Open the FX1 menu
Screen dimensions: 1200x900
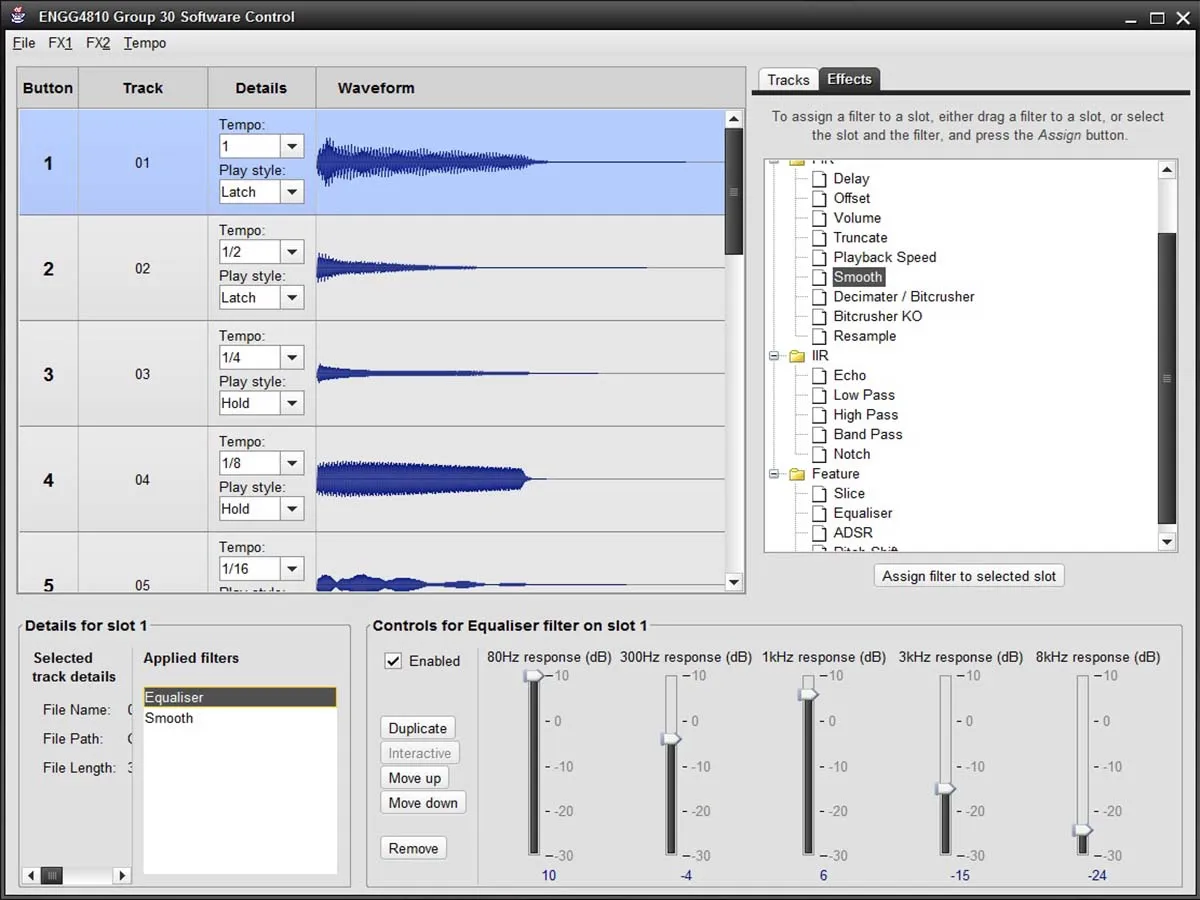coord(60,43)
